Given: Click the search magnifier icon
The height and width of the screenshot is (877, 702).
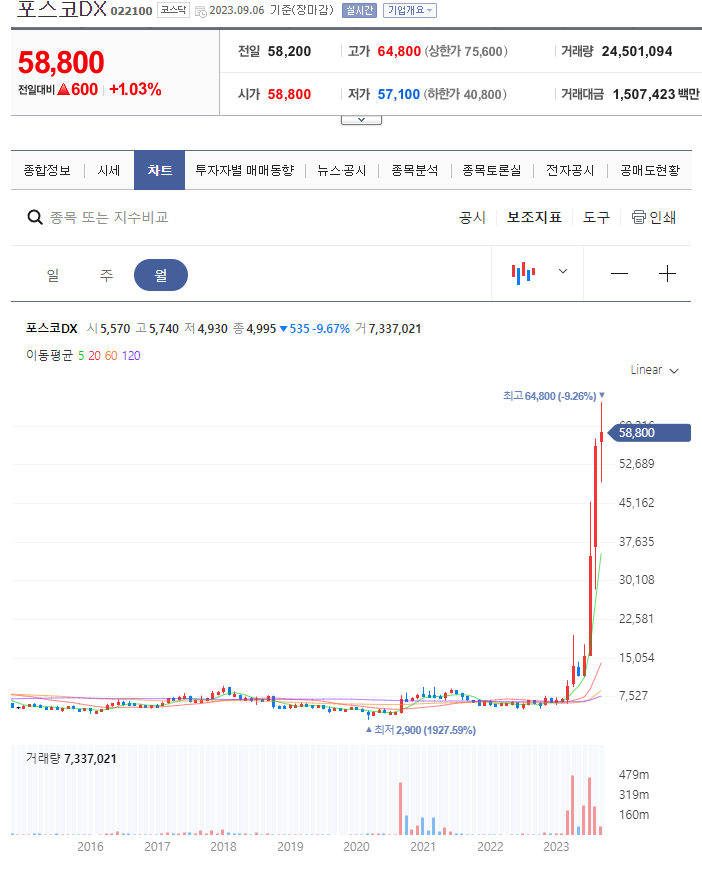Looking at the screenshot, I should click(35, 217).
